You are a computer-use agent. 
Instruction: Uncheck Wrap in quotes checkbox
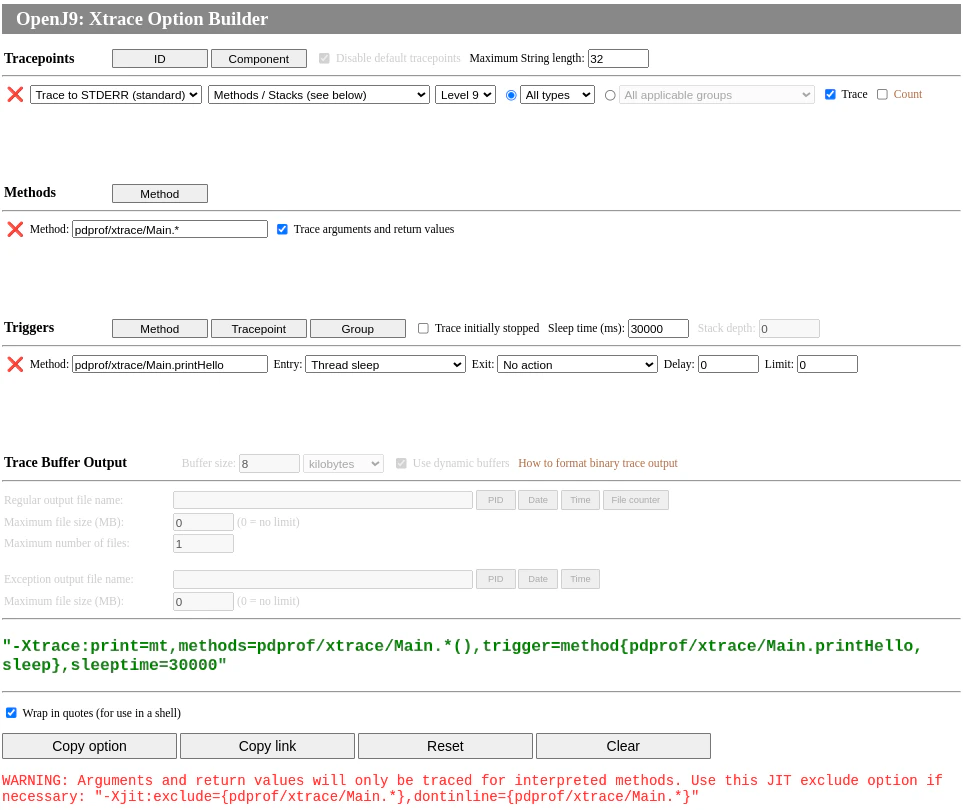coord(11,713)
